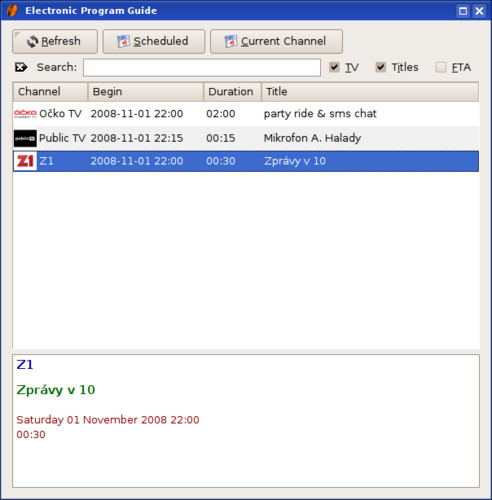Click the clear search arrow icon
The image size is (492, 500).
point(21,67)
